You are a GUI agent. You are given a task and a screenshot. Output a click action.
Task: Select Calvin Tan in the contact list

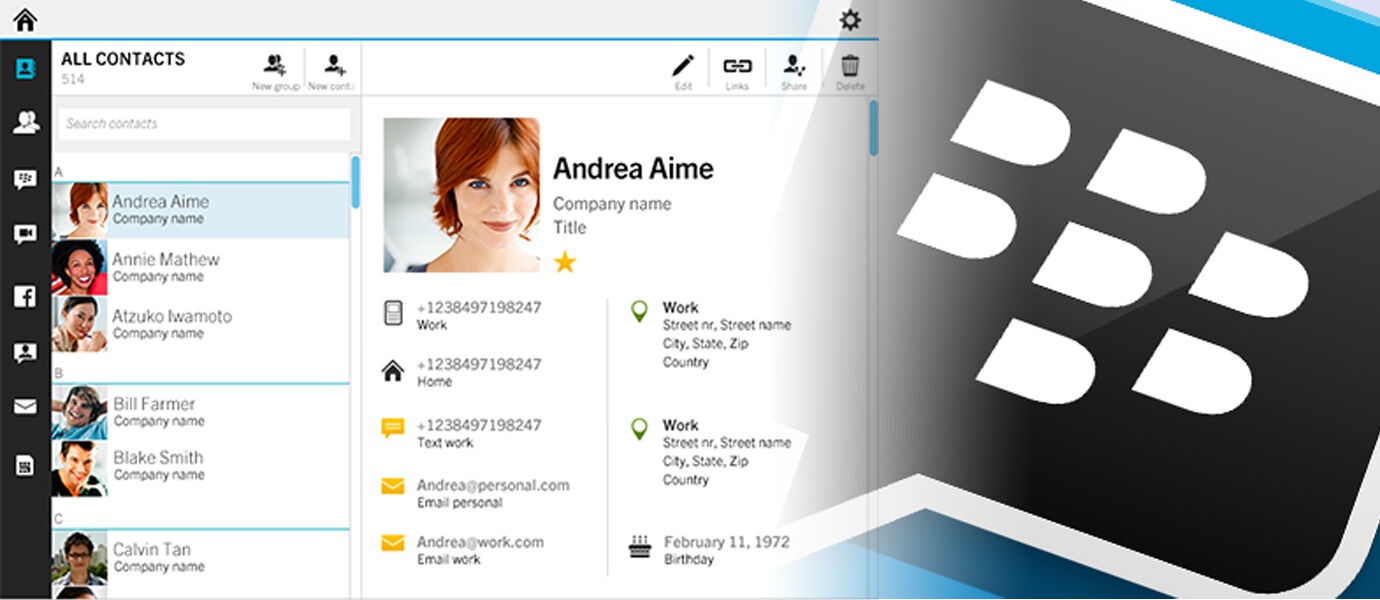coord(201,557)
